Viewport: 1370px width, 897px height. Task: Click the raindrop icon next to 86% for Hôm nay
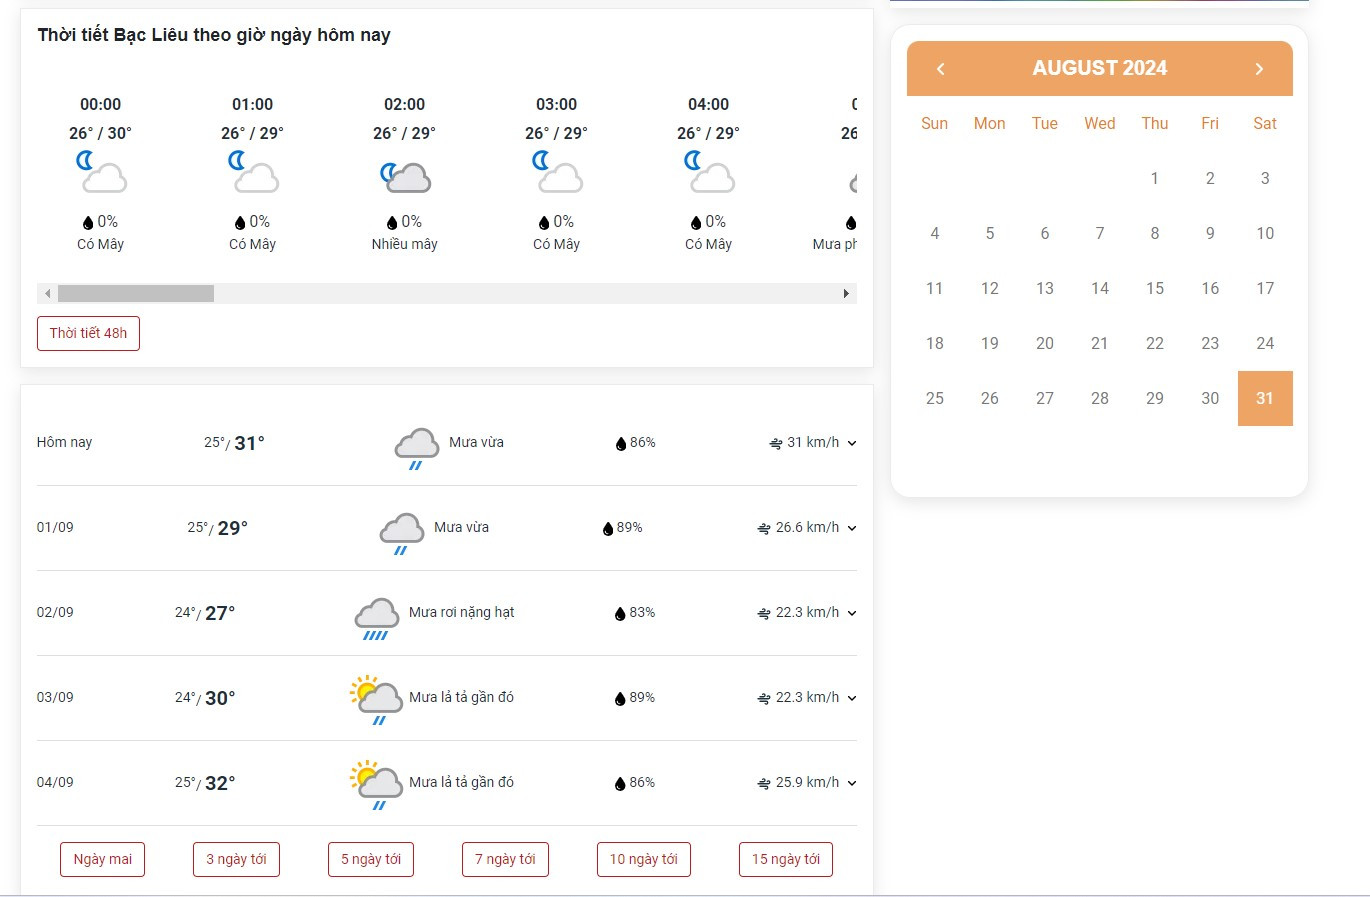pyautogui.click(x=620, y=443)
